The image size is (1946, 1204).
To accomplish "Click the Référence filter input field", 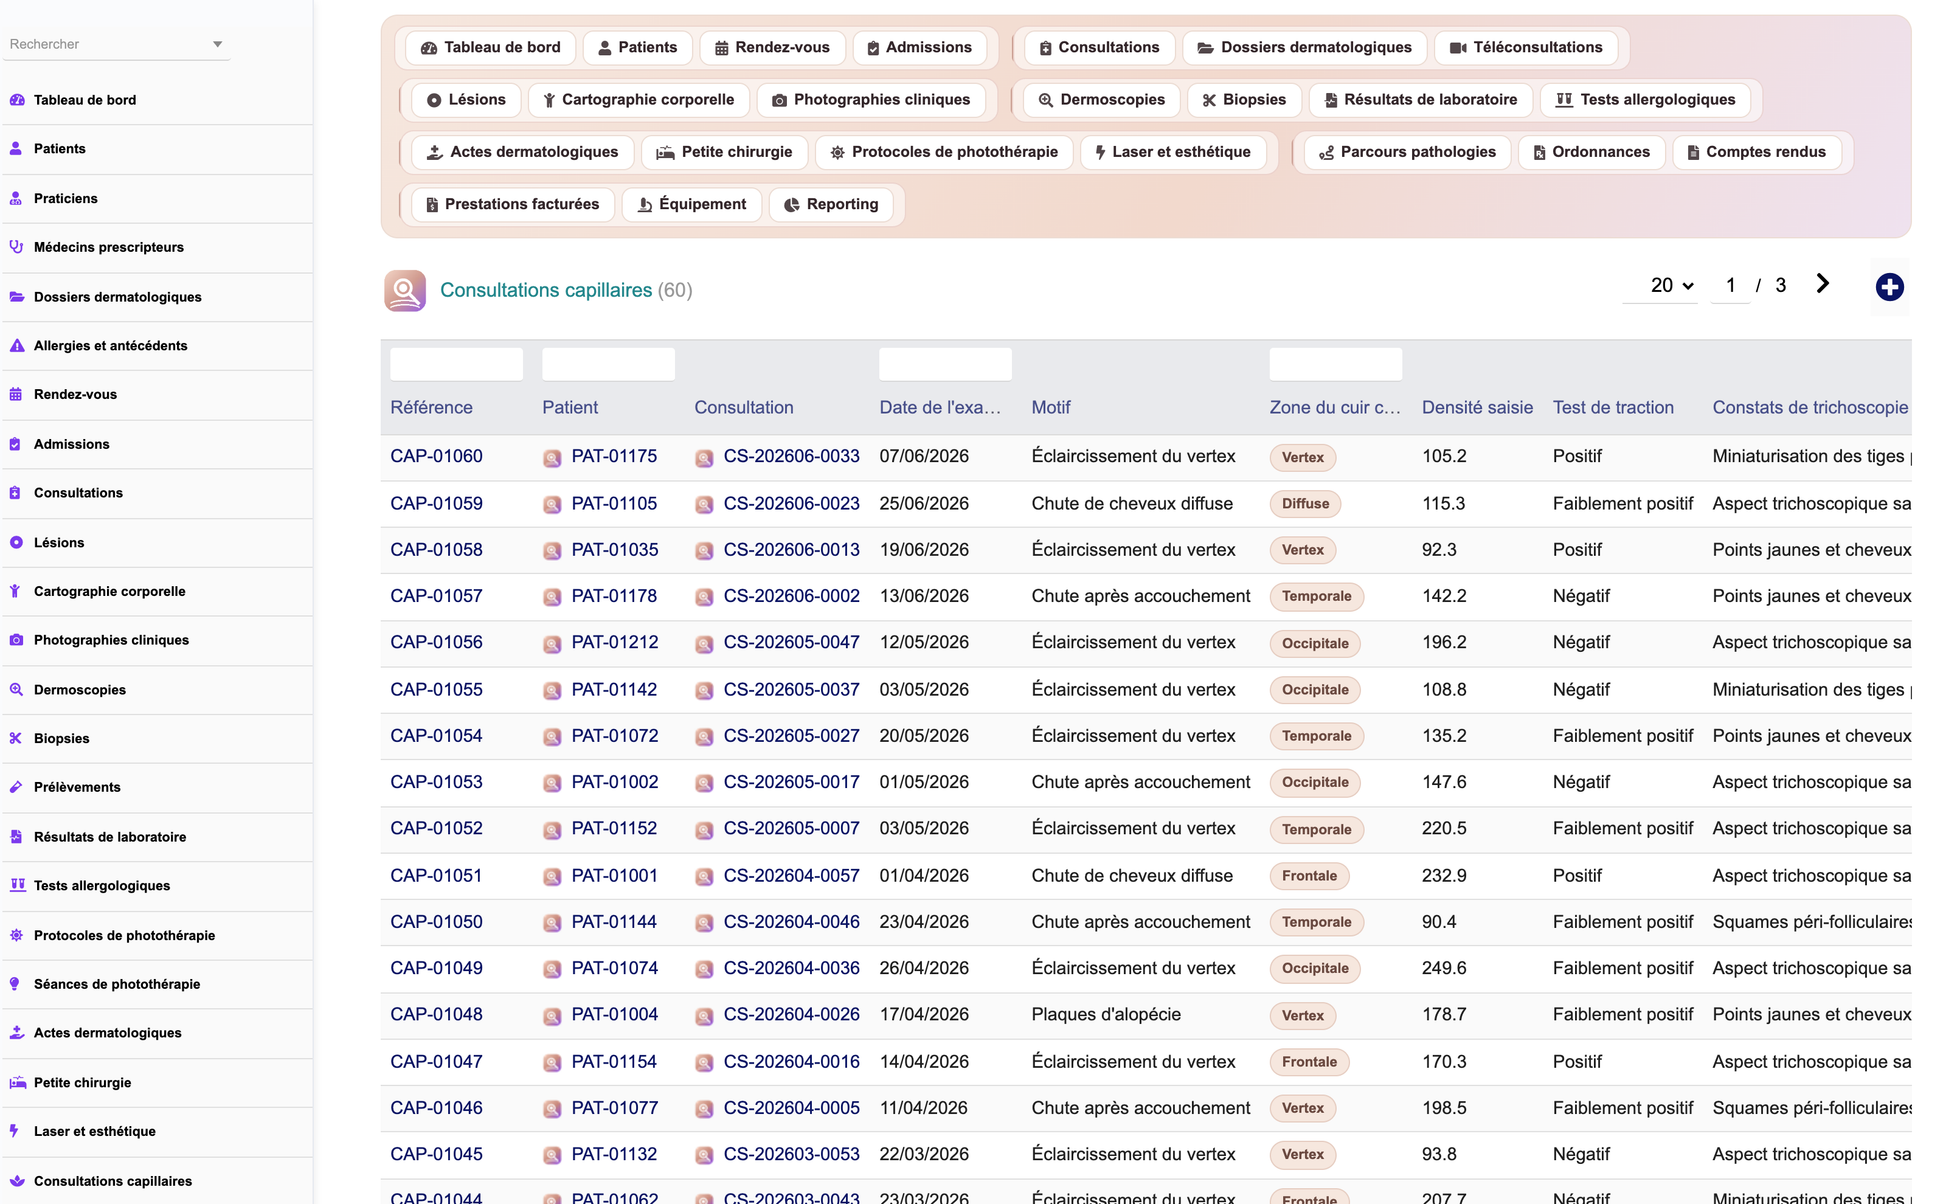I will click(x=456, y=364).
